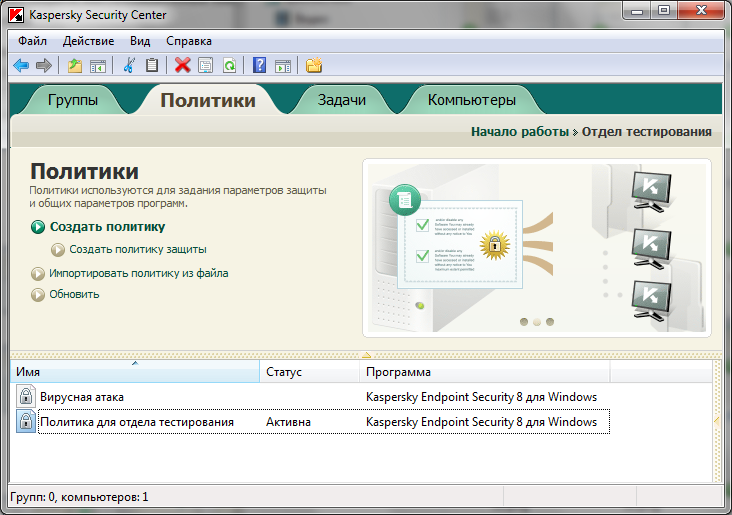Click the gray Forward arrow in the toolbar
The image size is (732, 515).
point(43,66)
